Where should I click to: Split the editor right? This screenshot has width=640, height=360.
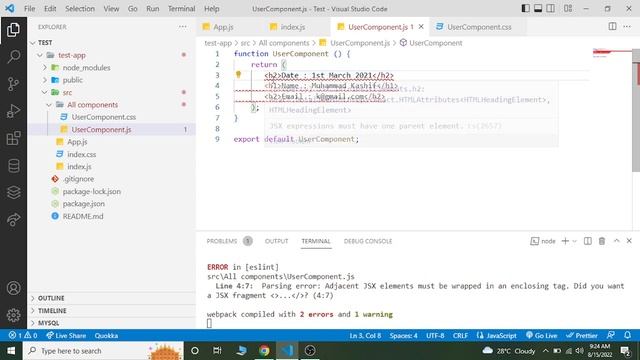point(612,27)
